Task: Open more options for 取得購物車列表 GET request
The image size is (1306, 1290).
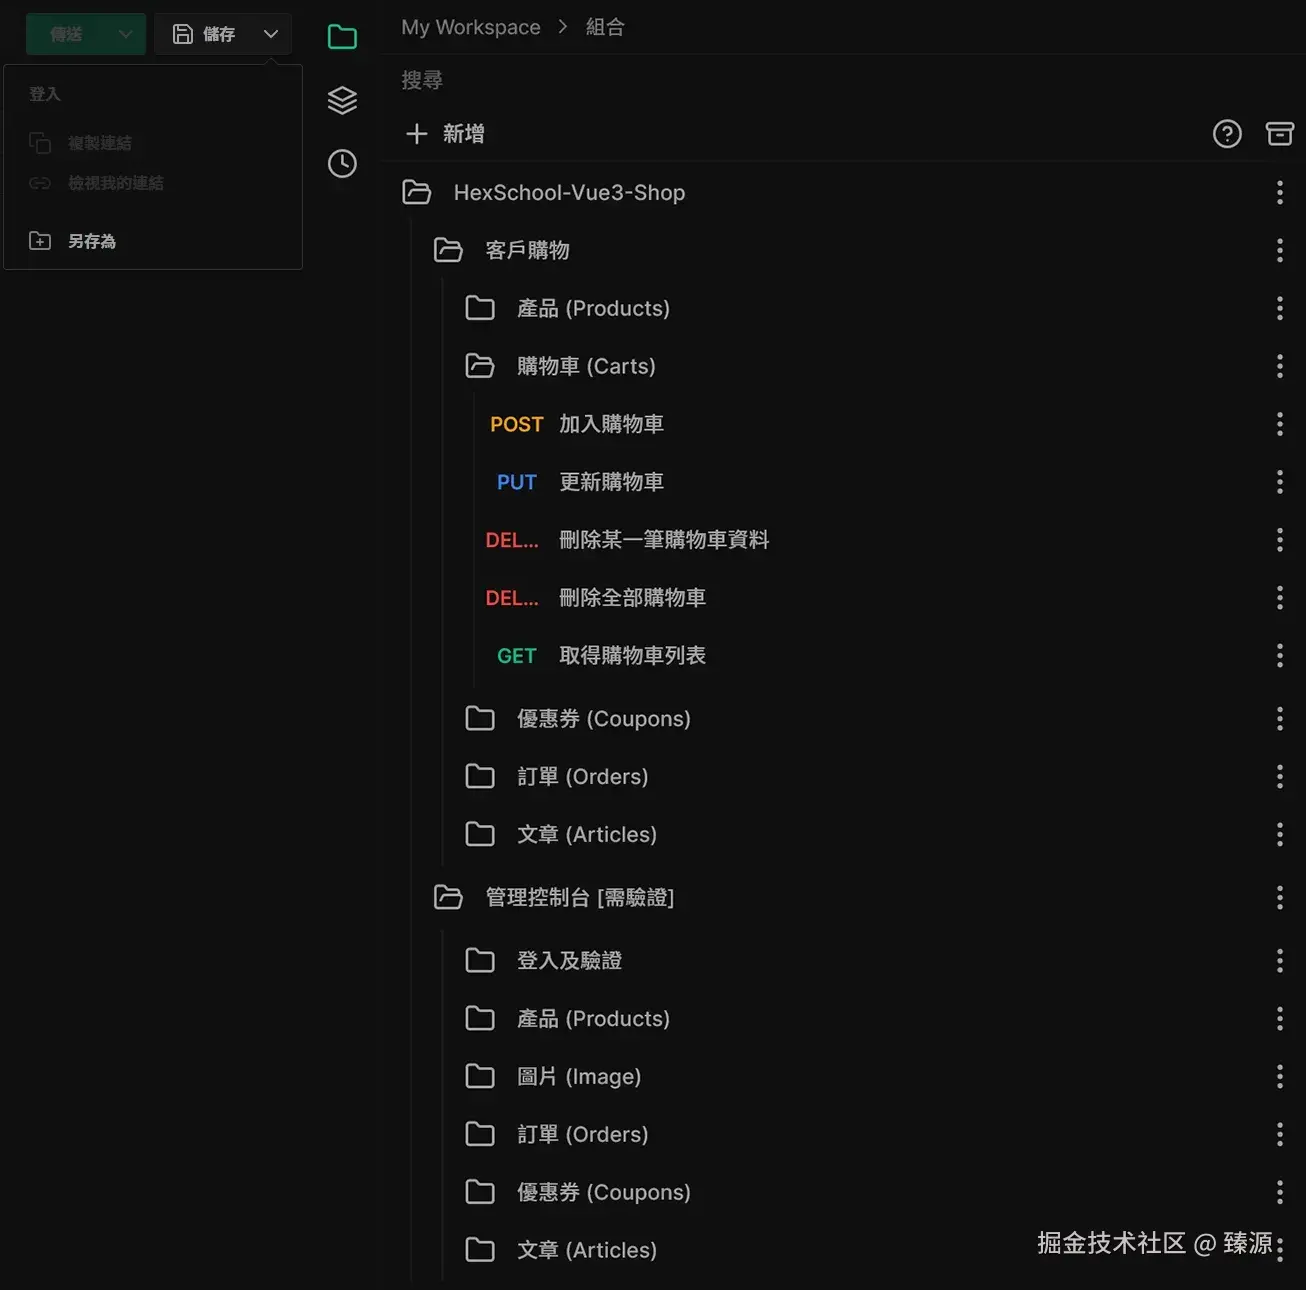Action: click(1279, 655)
